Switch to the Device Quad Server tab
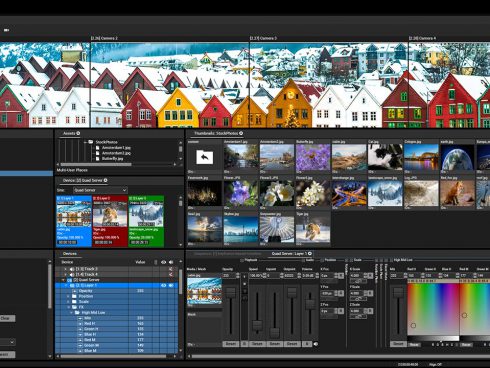490x368 pixels. [83, 180]
